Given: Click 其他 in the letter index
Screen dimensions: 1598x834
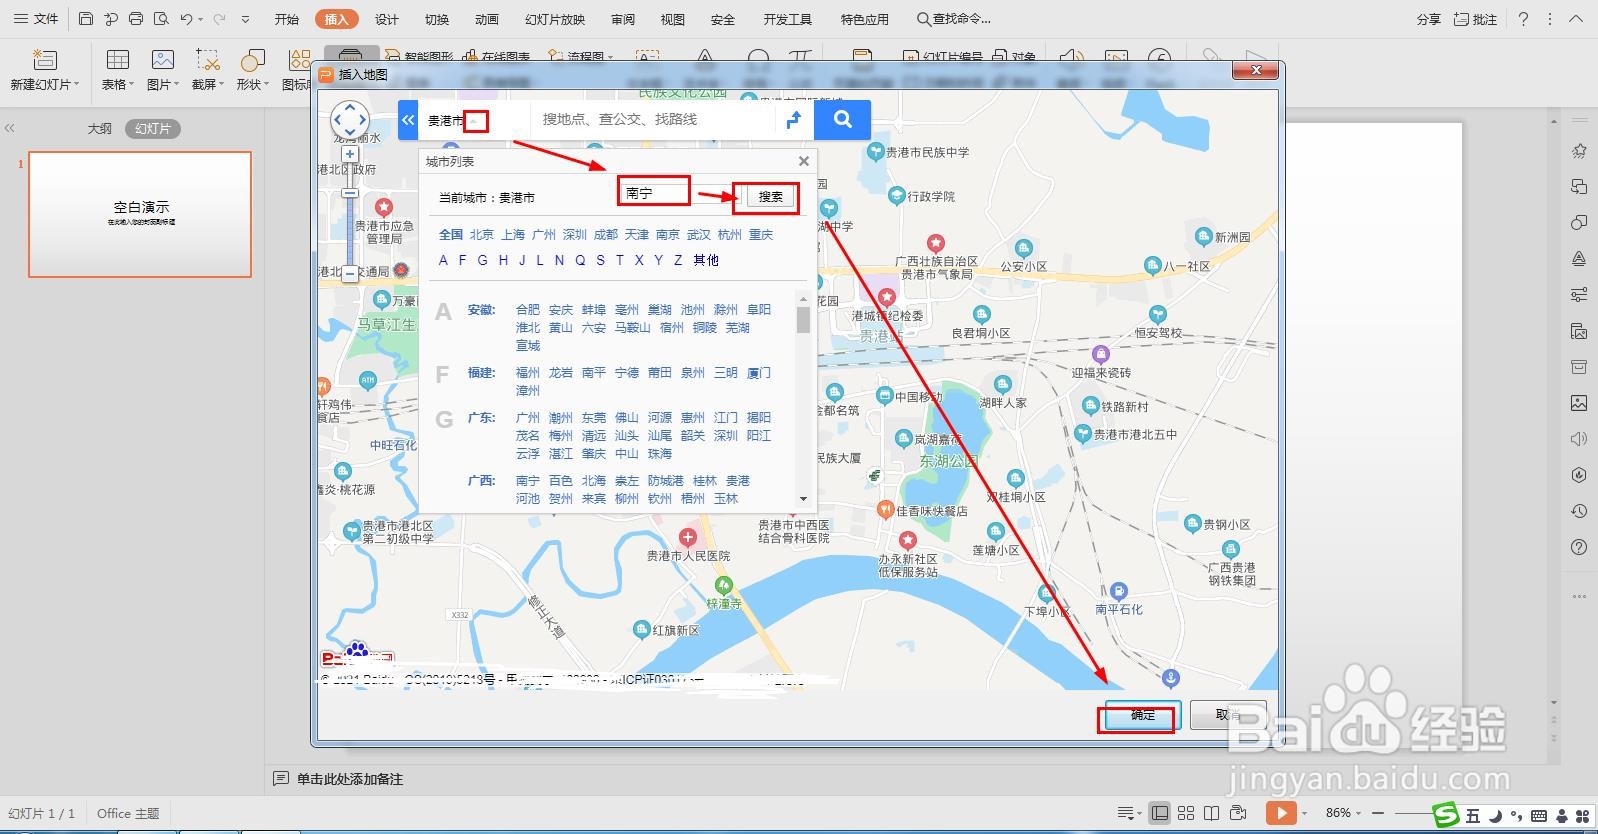Looking at the screenshot, I should click(x=706, y=260).
